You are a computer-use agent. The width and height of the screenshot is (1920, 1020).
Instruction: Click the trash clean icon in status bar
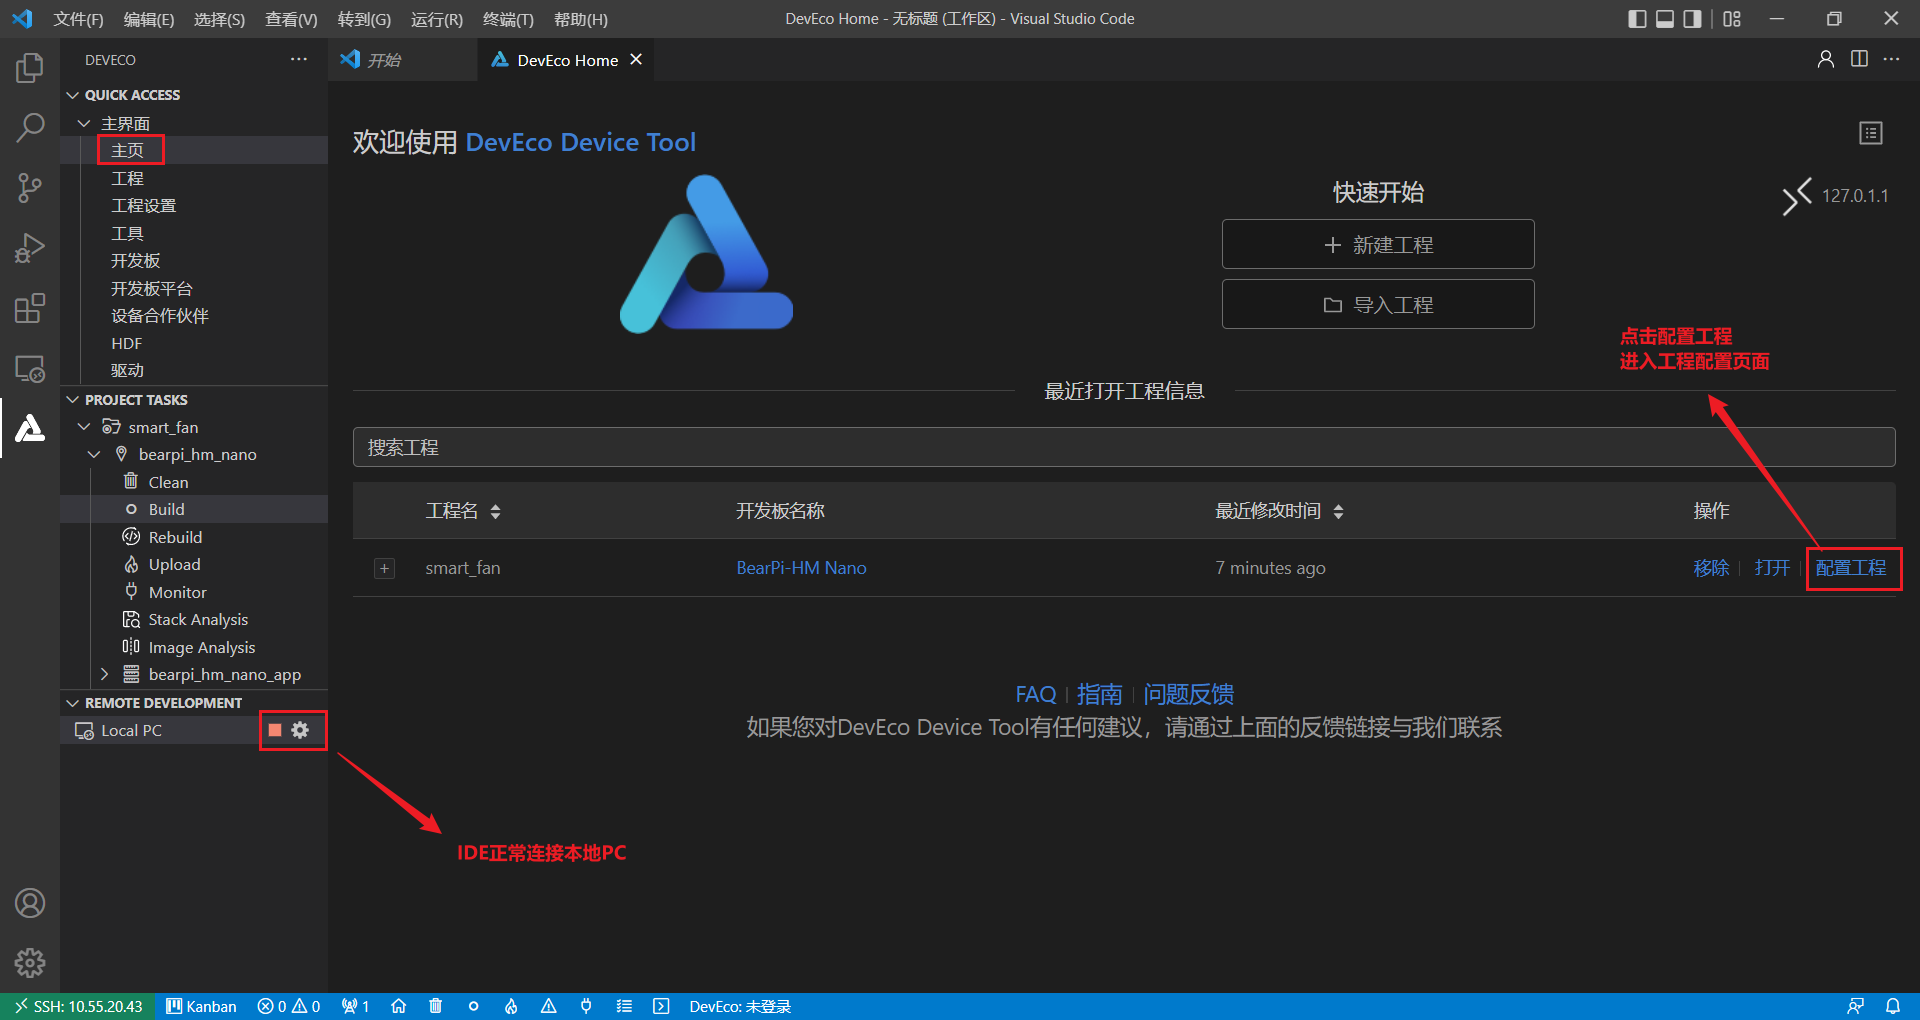(436, 1006)
